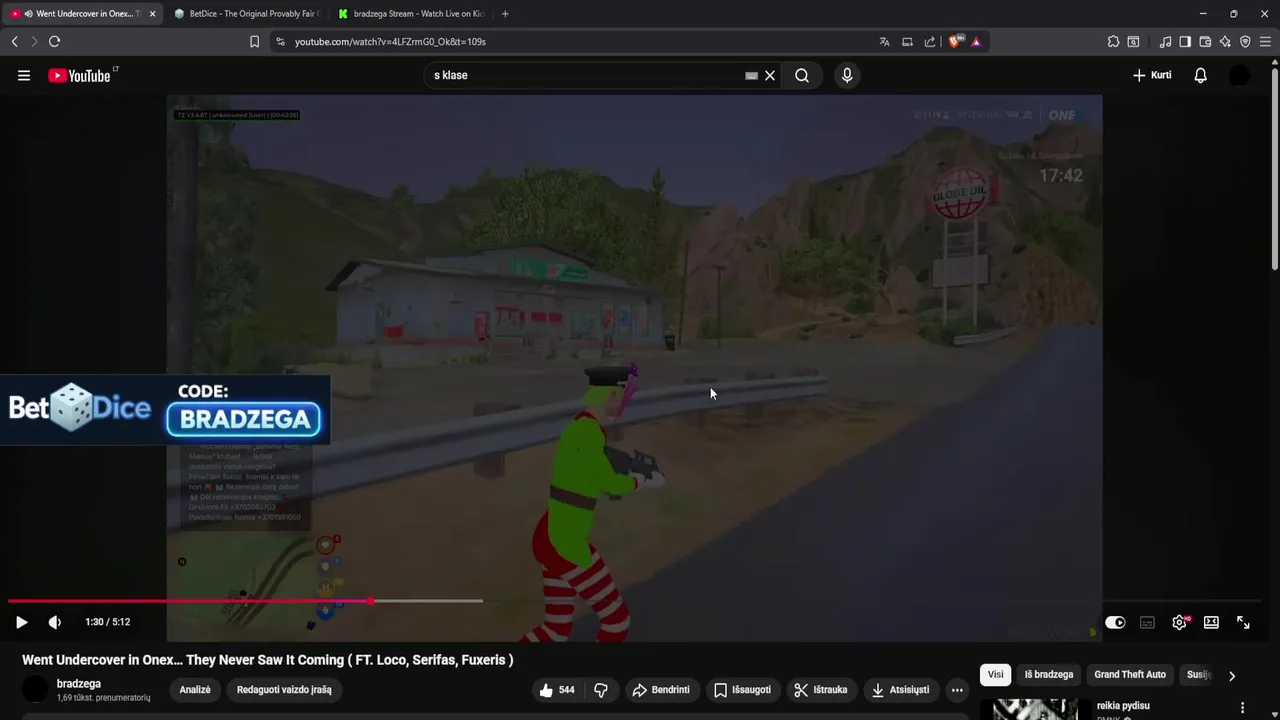Image resolution: width=1280 pixels, height=720 pixels.
Task: Toggle subtitles on the player
Action: click(1147, 622)
